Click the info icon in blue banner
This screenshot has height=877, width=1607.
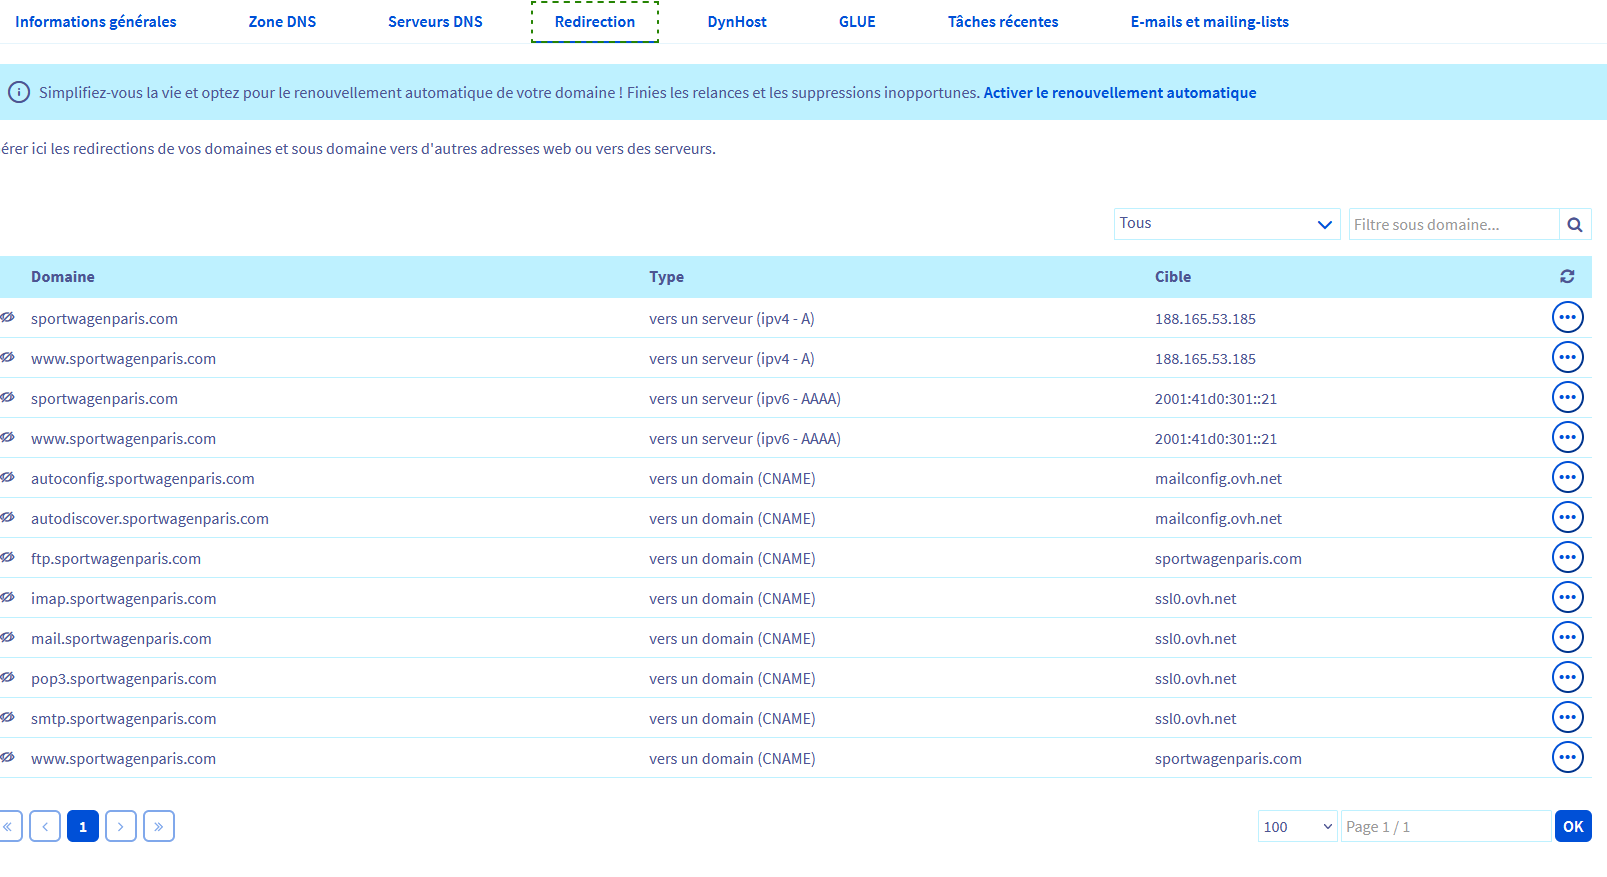[19, 93]
